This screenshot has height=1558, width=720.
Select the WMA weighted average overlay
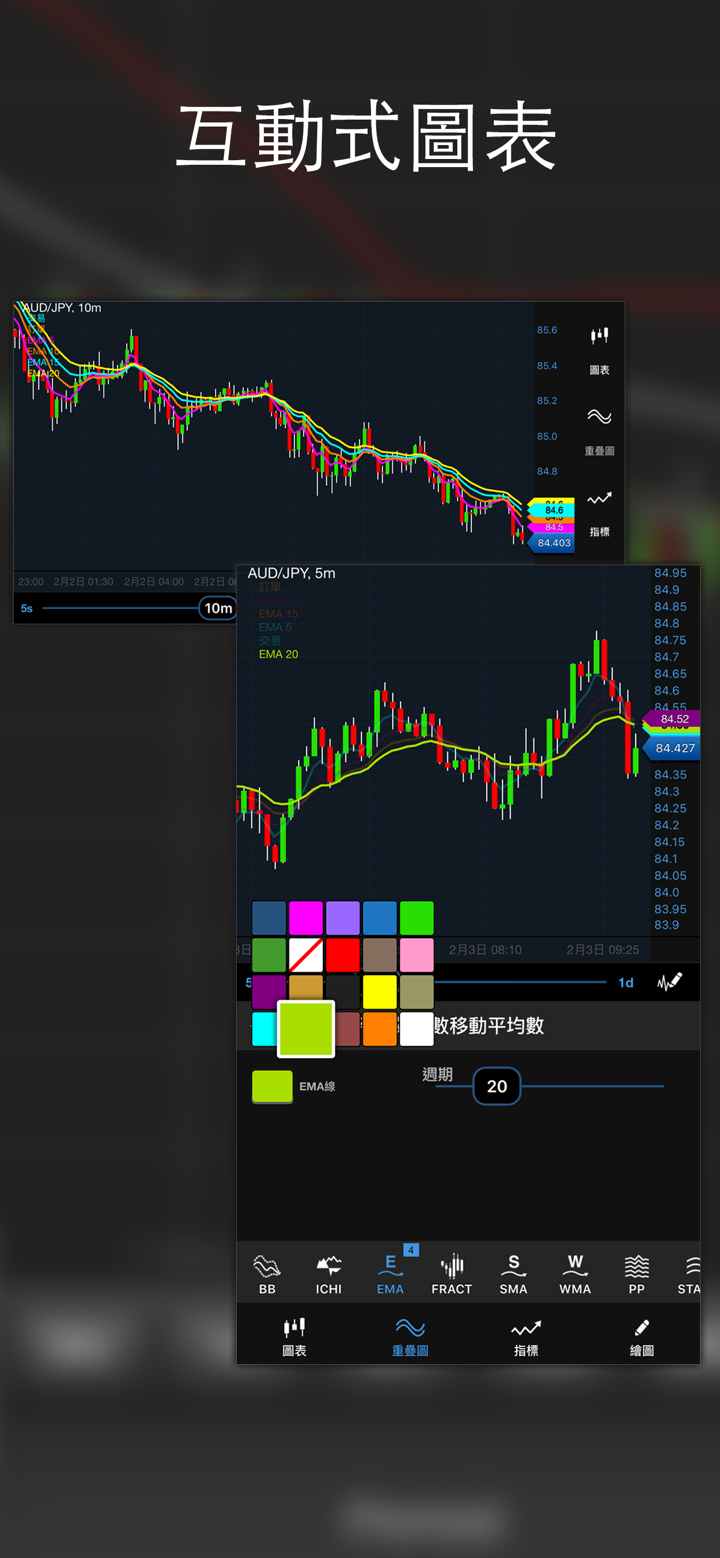tap(575, 1274)
